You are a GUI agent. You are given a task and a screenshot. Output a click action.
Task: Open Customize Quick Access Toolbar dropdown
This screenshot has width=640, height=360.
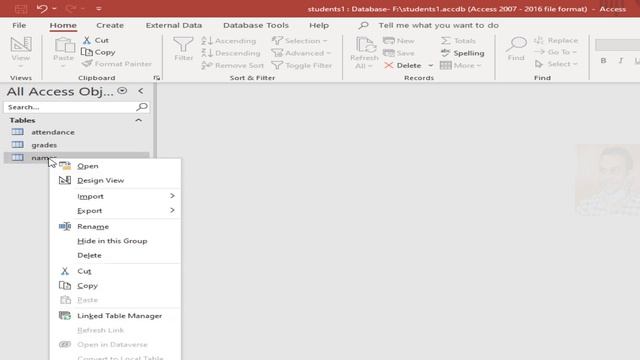click(x=99, y=9)
